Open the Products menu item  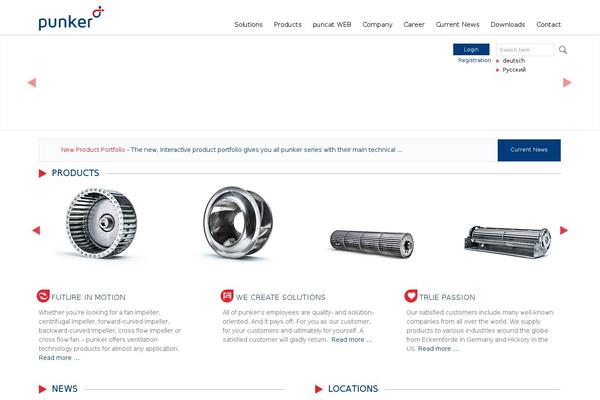(287, 24)
